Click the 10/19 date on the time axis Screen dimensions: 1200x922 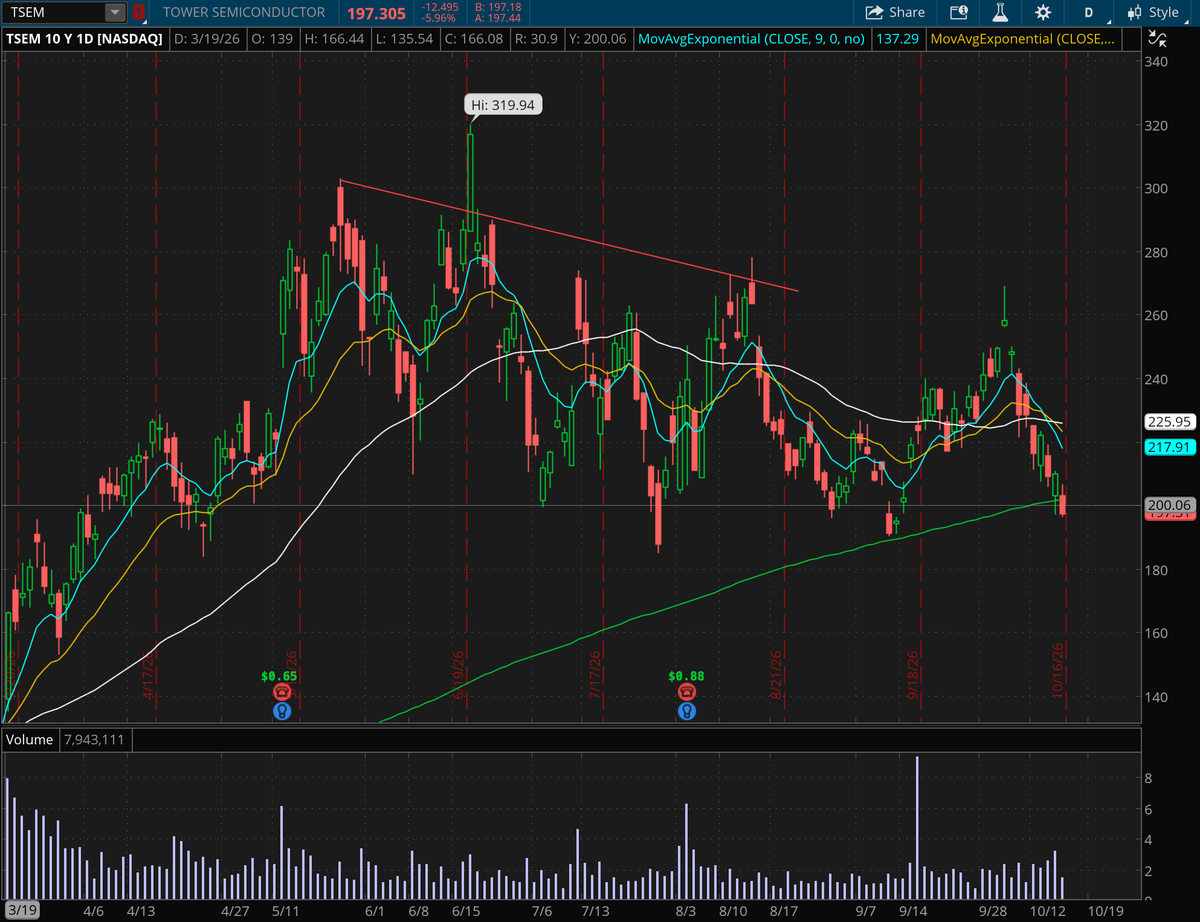tap(1105, 911)
